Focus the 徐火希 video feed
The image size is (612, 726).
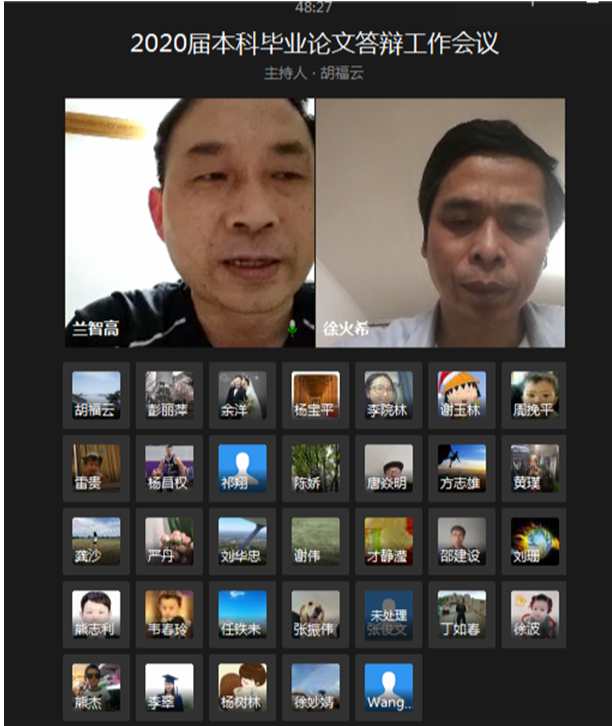[x=440, y=222]
